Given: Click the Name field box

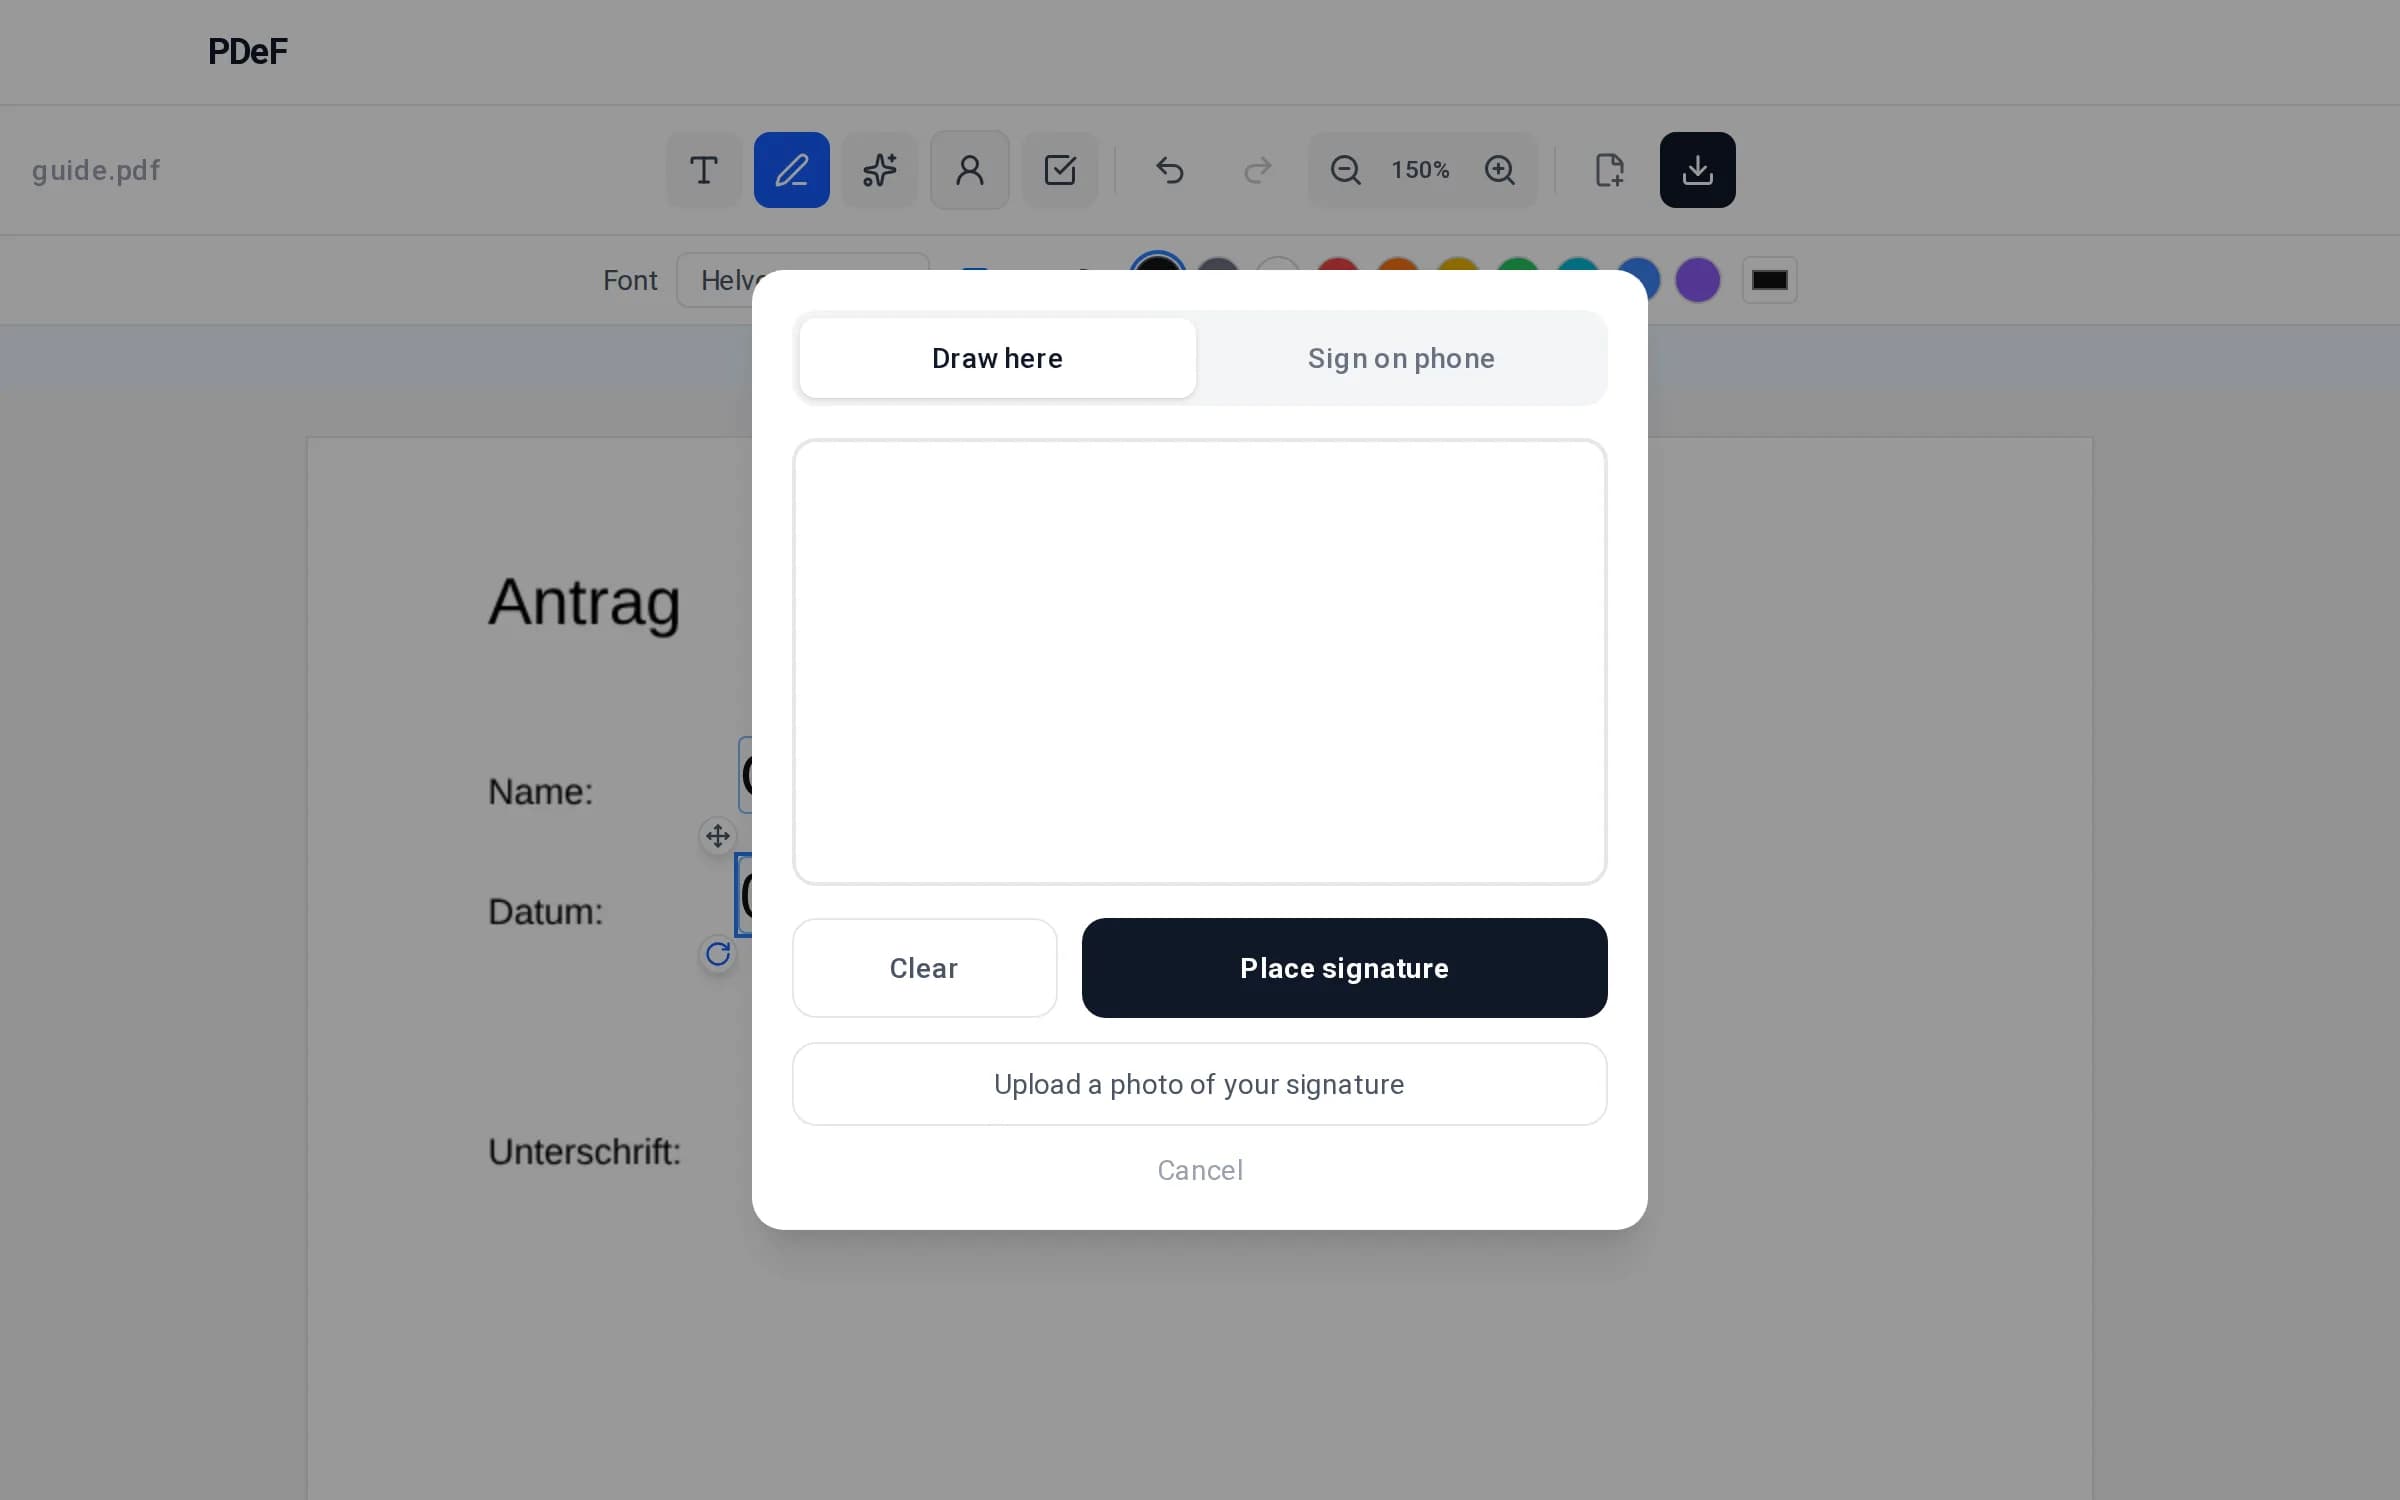Looking at the screenshot, I should [745, 775].
